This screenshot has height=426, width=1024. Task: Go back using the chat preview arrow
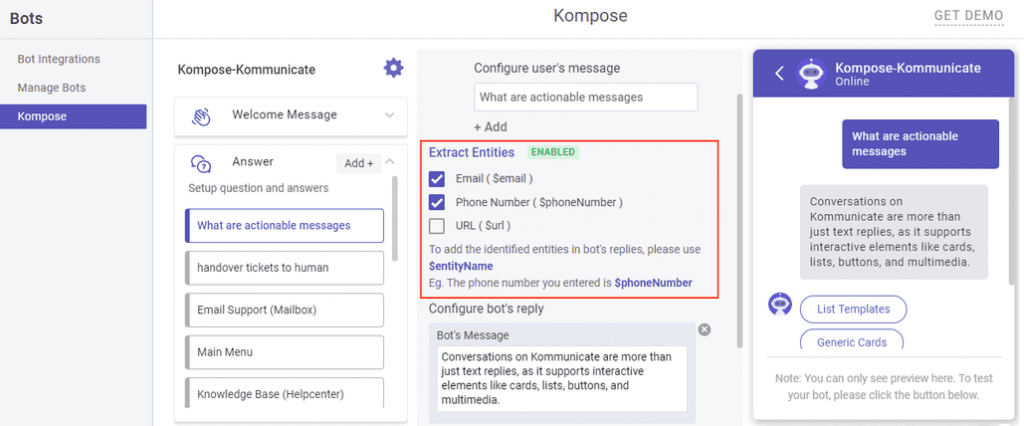coord(778,73)
